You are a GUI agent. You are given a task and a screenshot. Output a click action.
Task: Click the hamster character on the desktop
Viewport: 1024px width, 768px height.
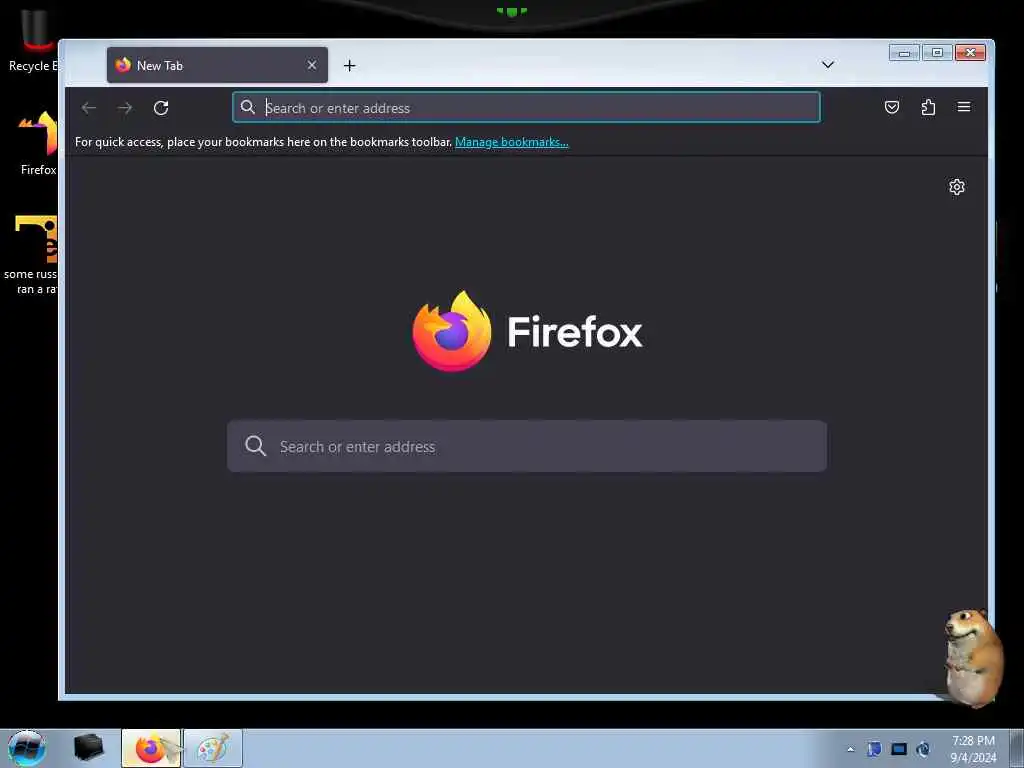972,657
